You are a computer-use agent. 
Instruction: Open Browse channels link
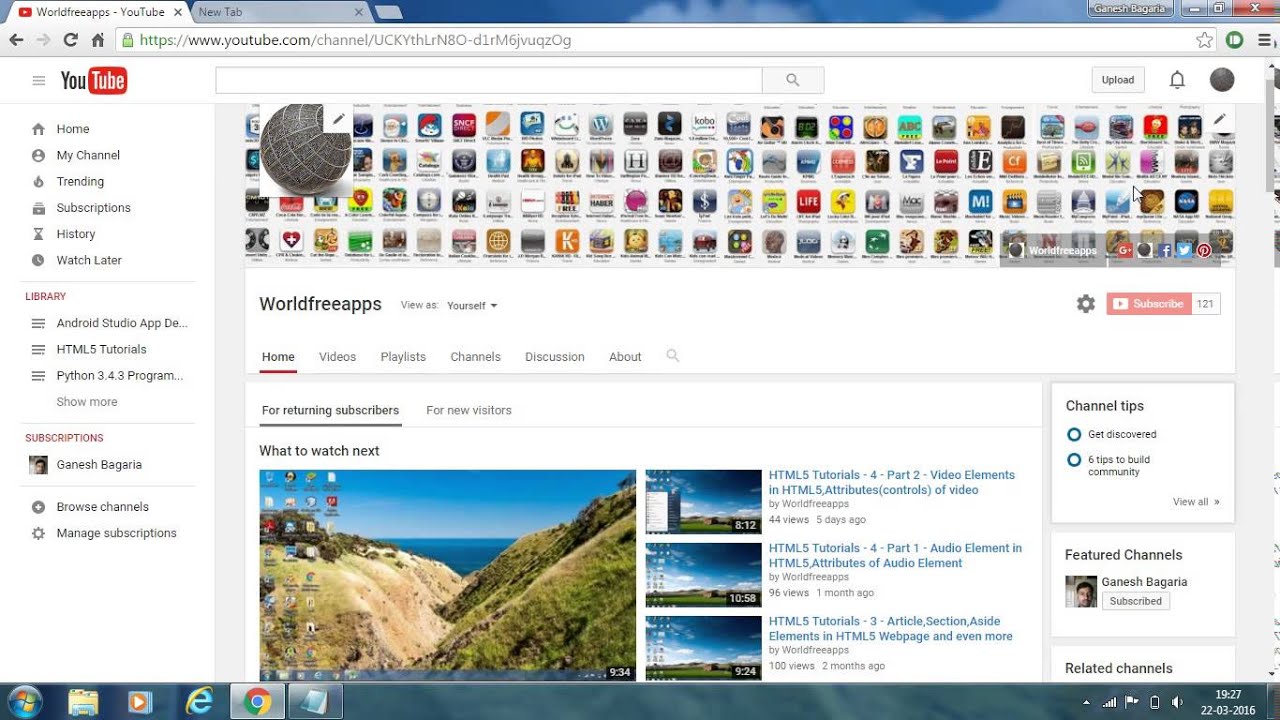[102, 507]
